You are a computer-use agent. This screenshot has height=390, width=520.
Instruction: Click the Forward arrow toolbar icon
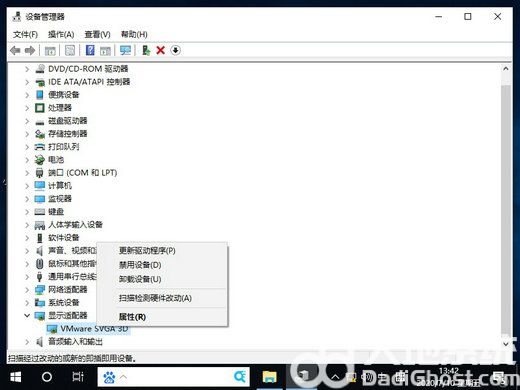coord(30,51)
